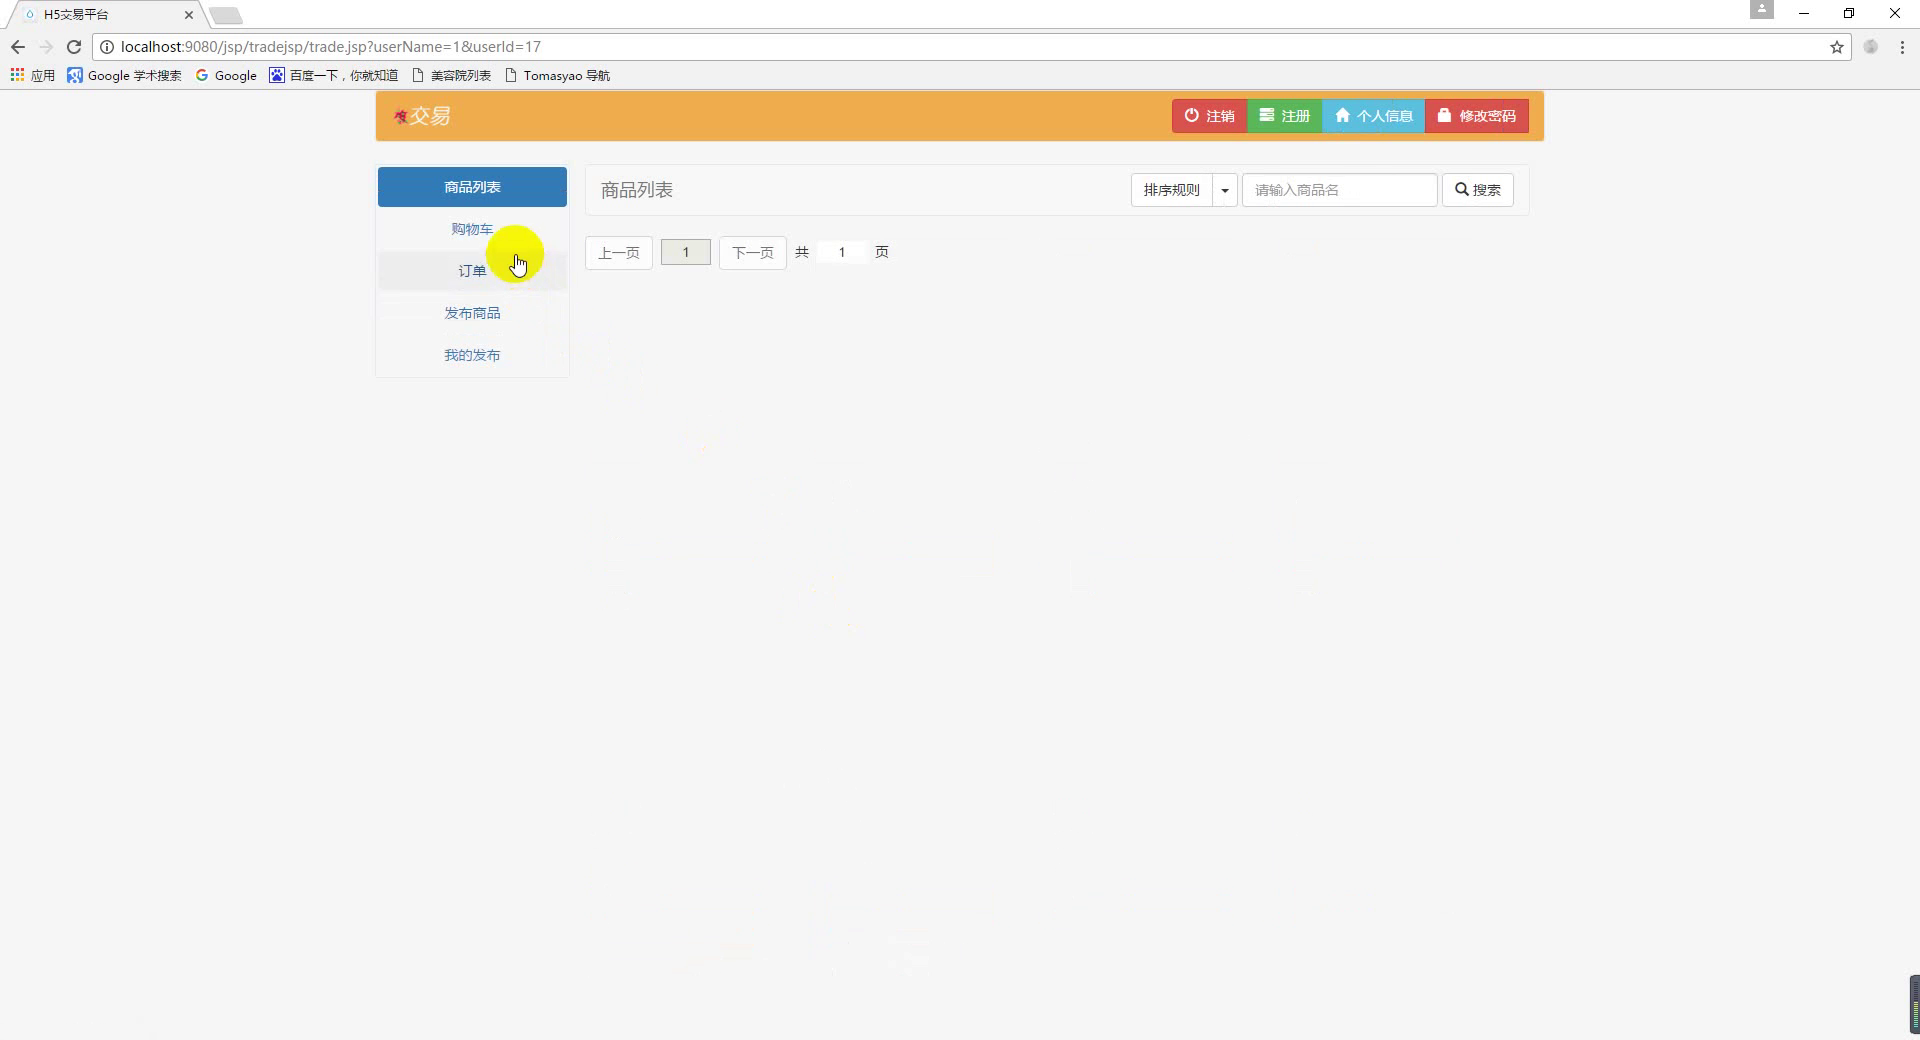The width and height of the screenshot is (1920, 1040).
Task: Click the total page count 1
Action: (842, 253)
